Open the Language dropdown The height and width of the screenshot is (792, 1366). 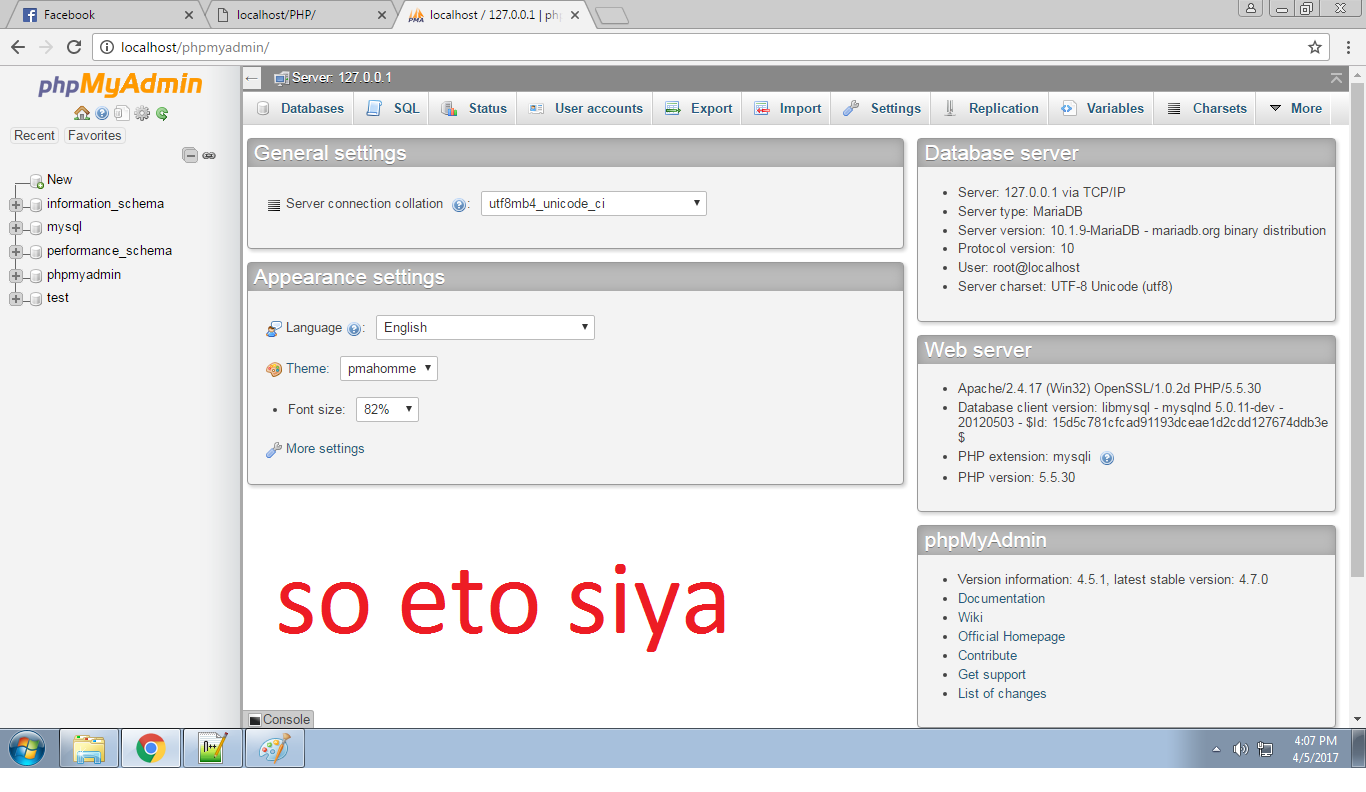(484, 327)
